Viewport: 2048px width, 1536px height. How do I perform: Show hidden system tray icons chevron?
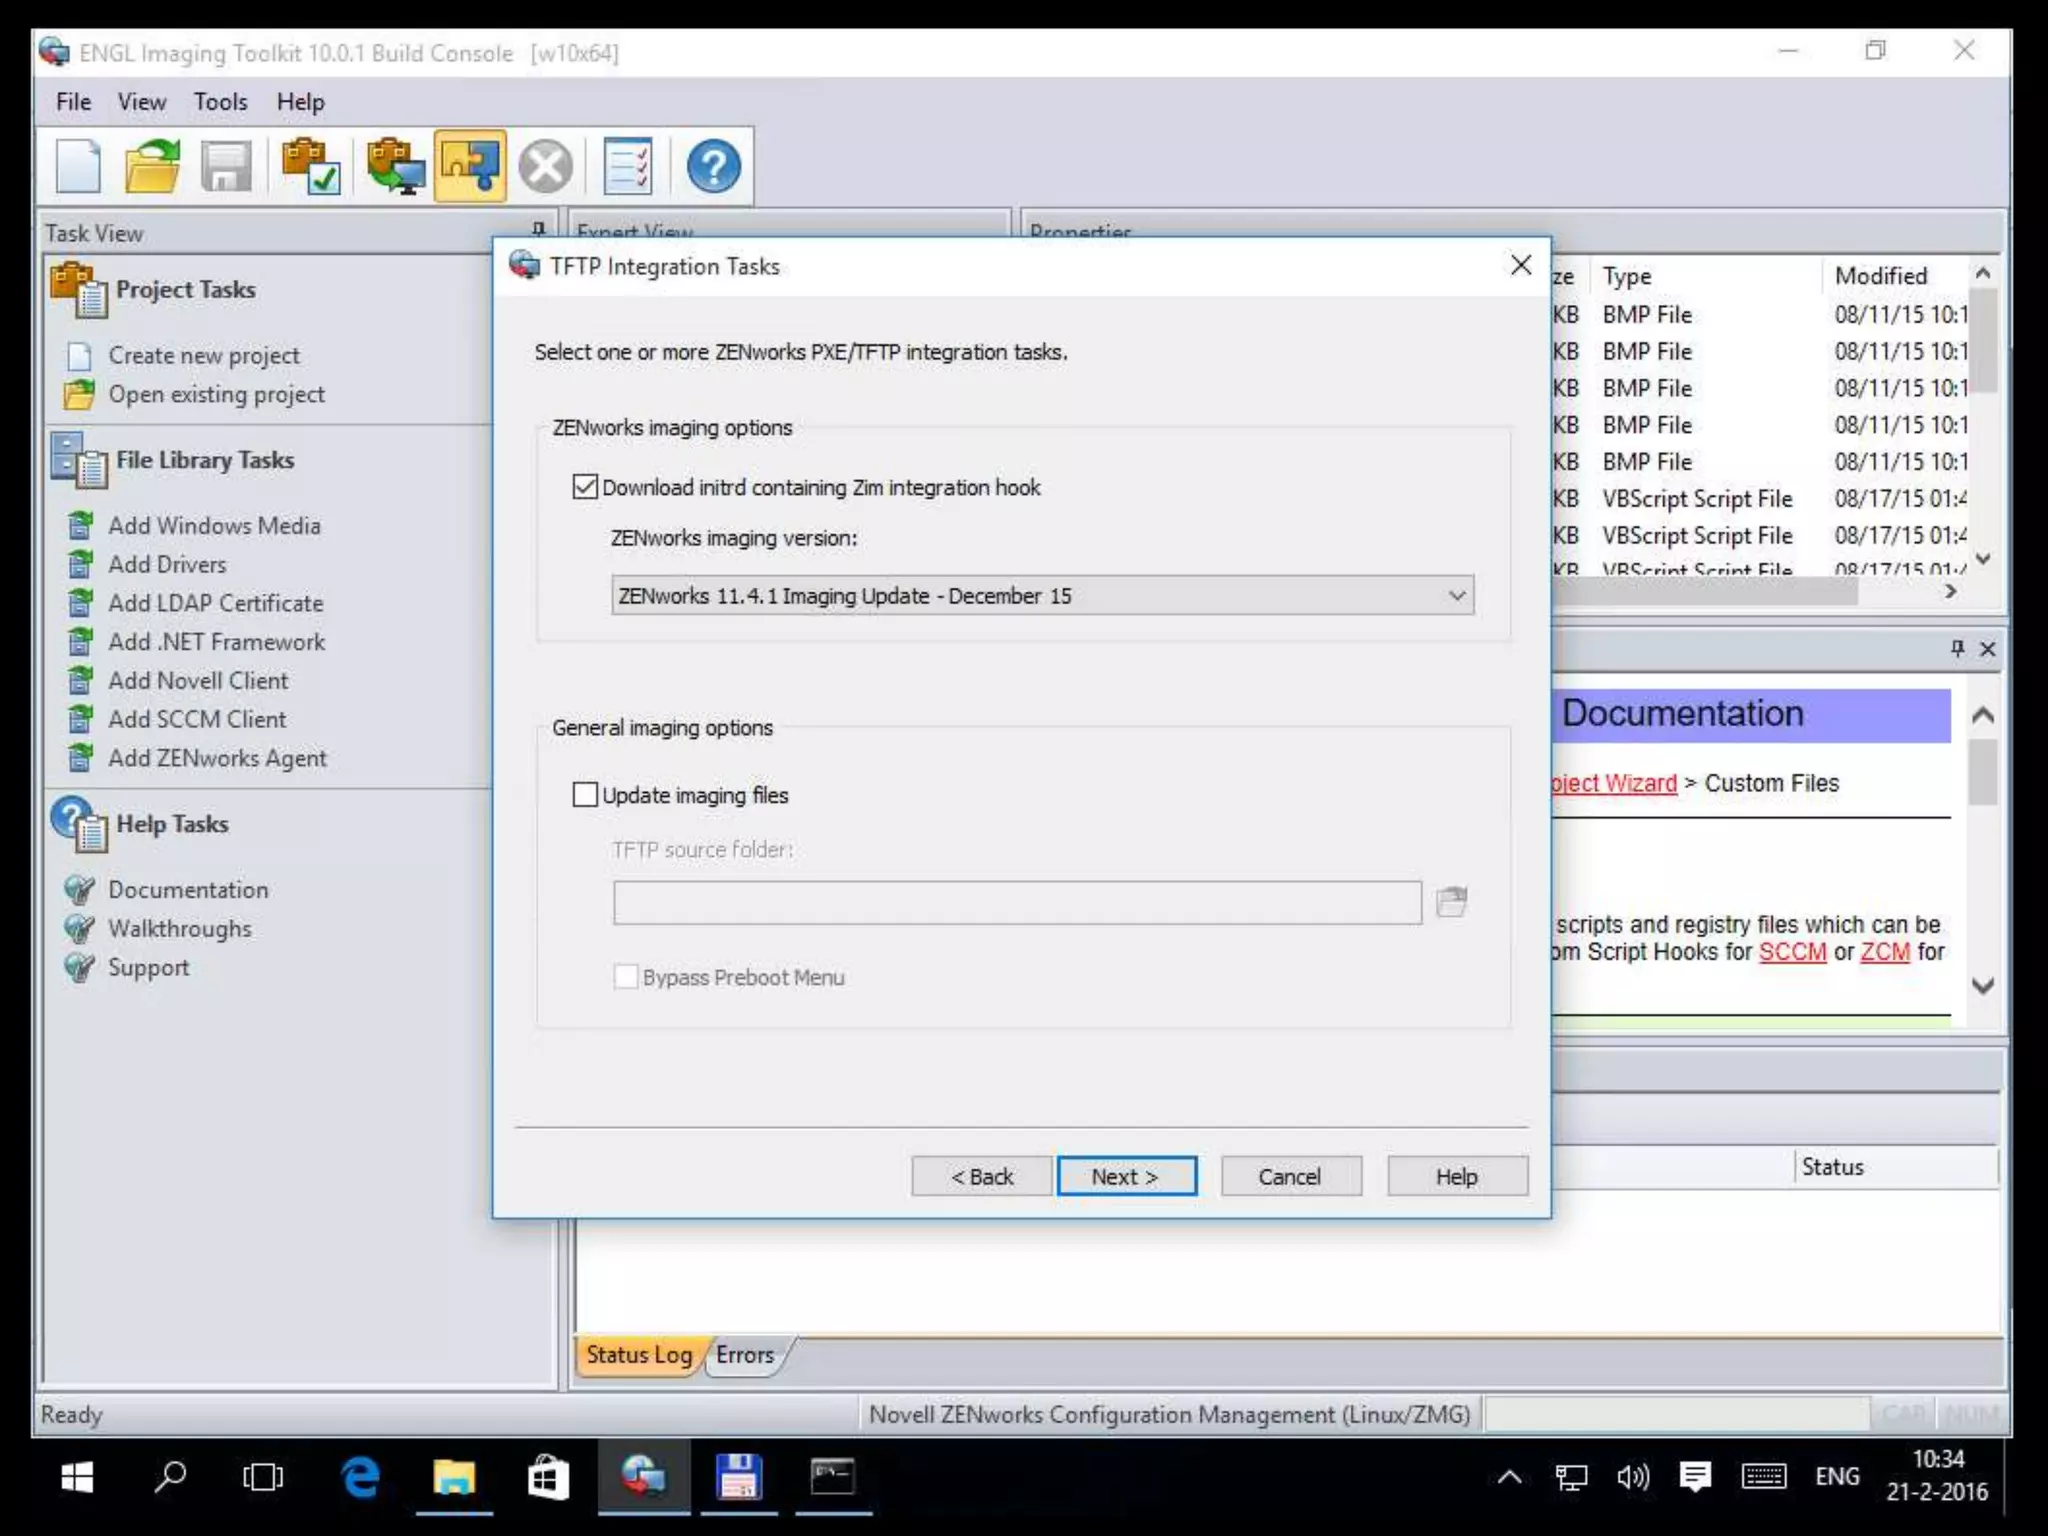coord(1510,1477)
